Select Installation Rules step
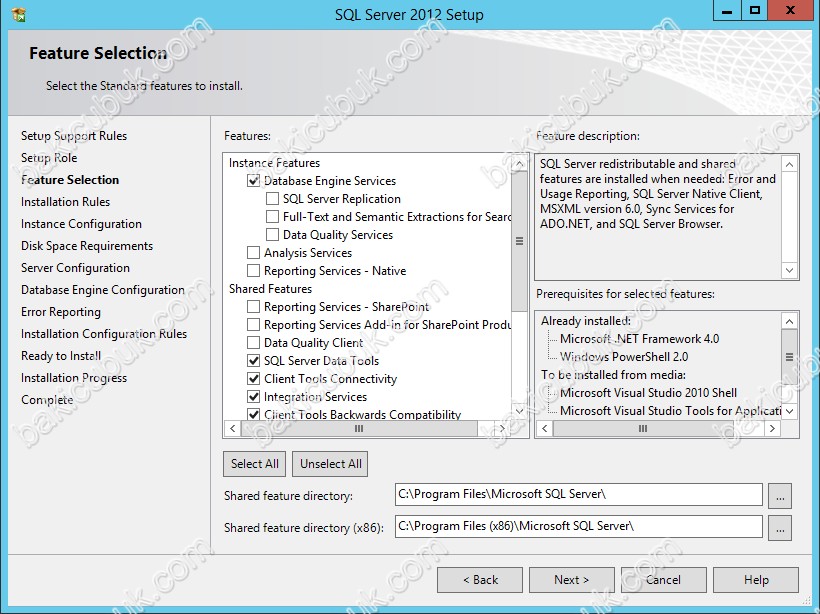The width and height of the screenshot is (820, 614). click(65, 202)
